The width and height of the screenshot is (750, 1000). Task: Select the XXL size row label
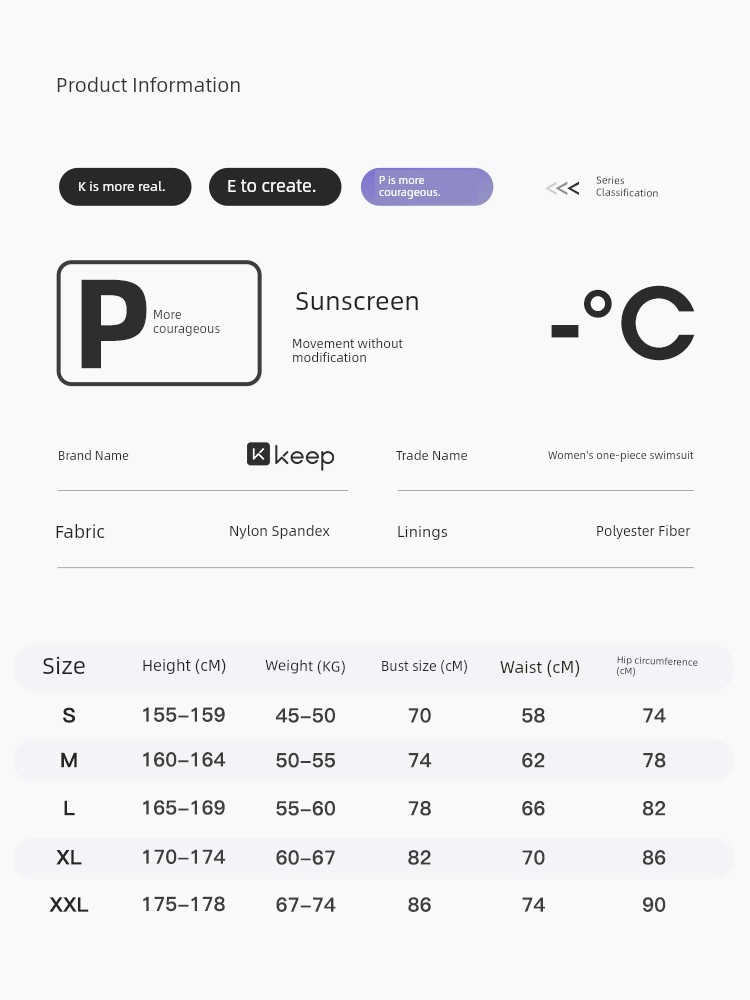pyautogui.click(x=69, y=905)
